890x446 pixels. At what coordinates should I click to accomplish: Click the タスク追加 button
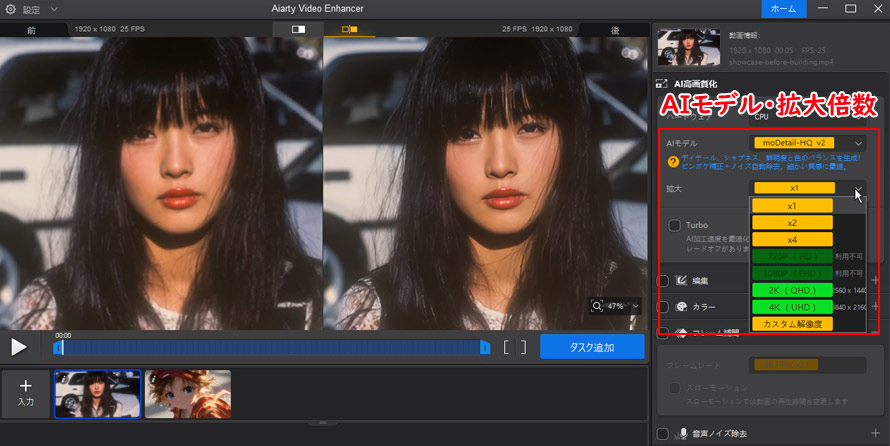tap(592, 347)
